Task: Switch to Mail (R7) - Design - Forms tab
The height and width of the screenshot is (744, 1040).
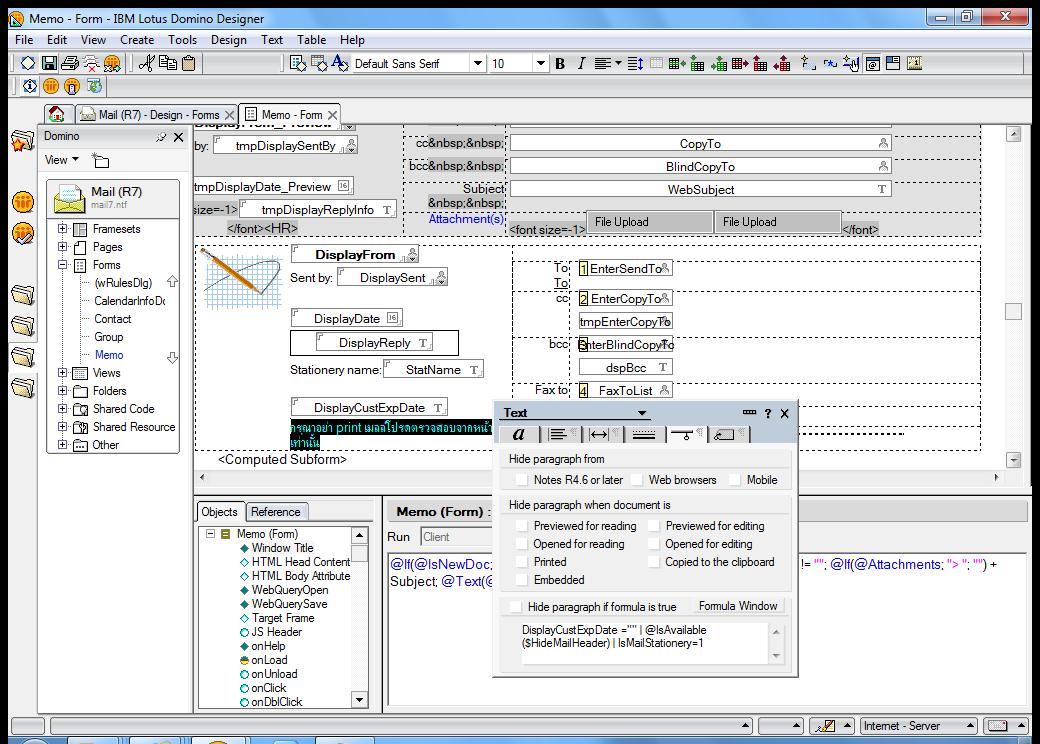Action: tap(157, 115)
